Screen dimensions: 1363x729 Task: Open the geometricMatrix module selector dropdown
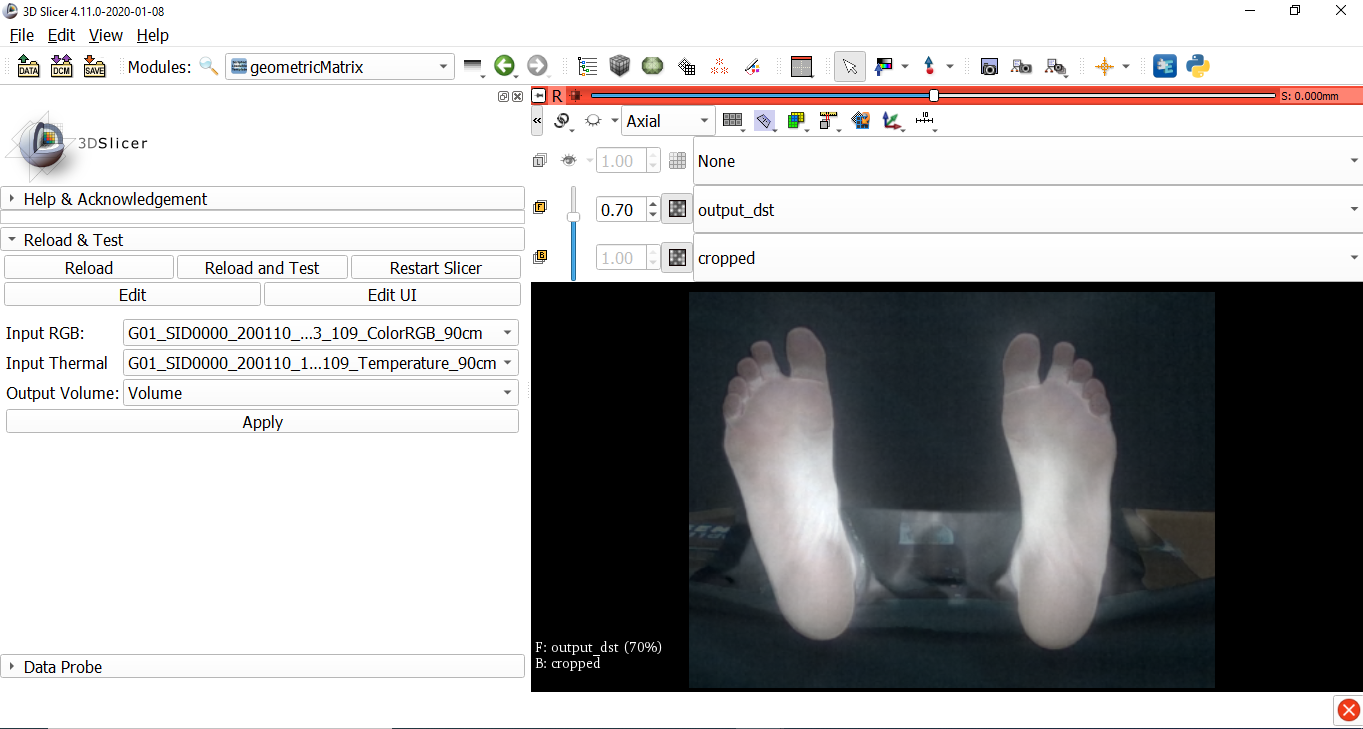[340, 67]
